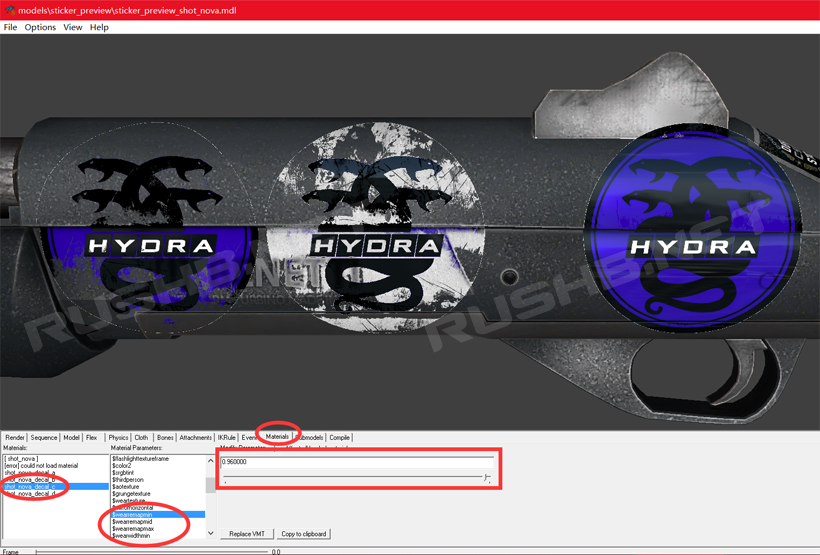The width and height of the screenshot is (820, 555).
Task: Open the Compile tab
Action: (x=340, y=437)
